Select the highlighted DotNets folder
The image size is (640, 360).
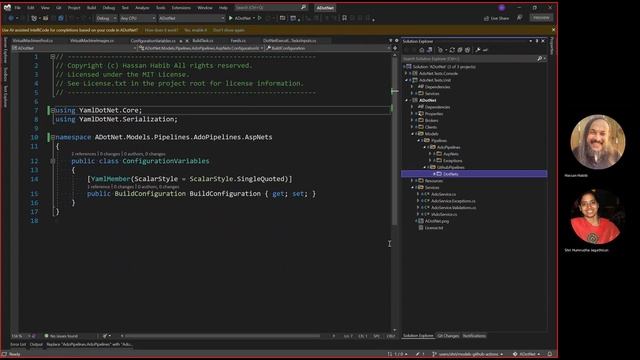[474, 174]
